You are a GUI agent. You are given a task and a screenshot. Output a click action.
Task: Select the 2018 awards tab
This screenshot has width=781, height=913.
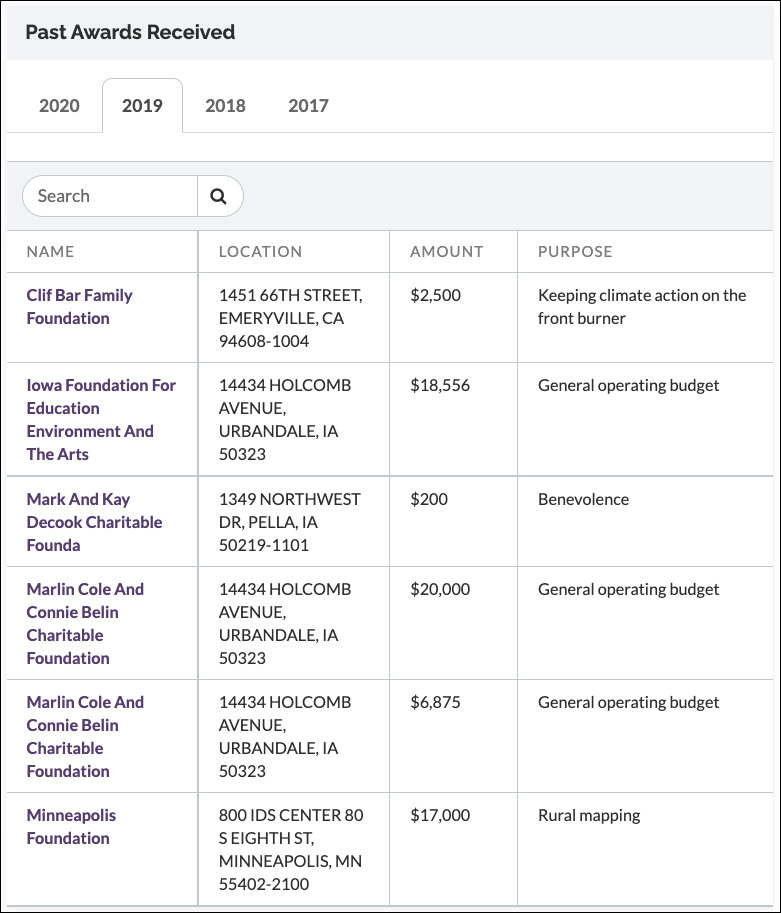pos(225,106)
